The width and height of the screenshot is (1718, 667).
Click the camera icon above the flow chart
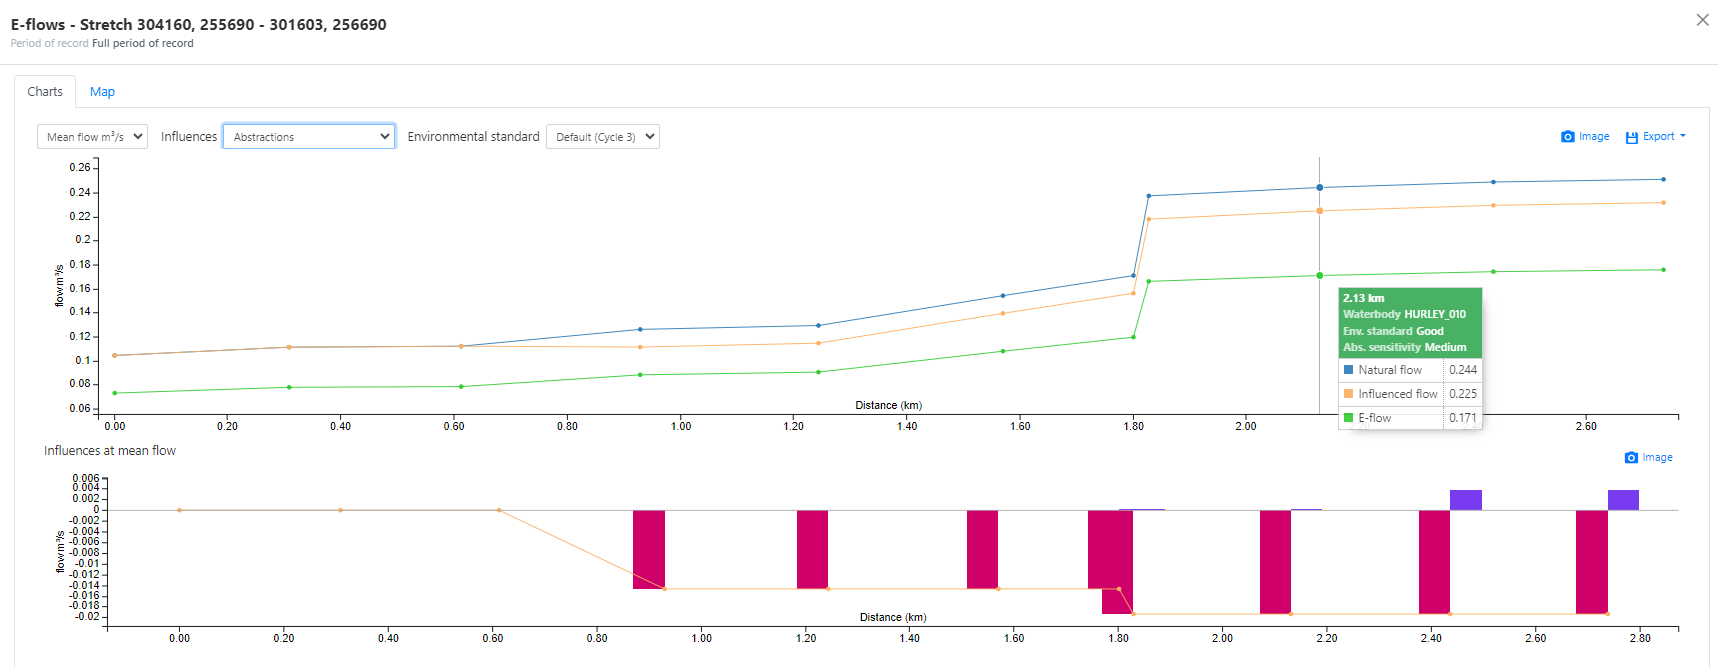(1567, 137)
